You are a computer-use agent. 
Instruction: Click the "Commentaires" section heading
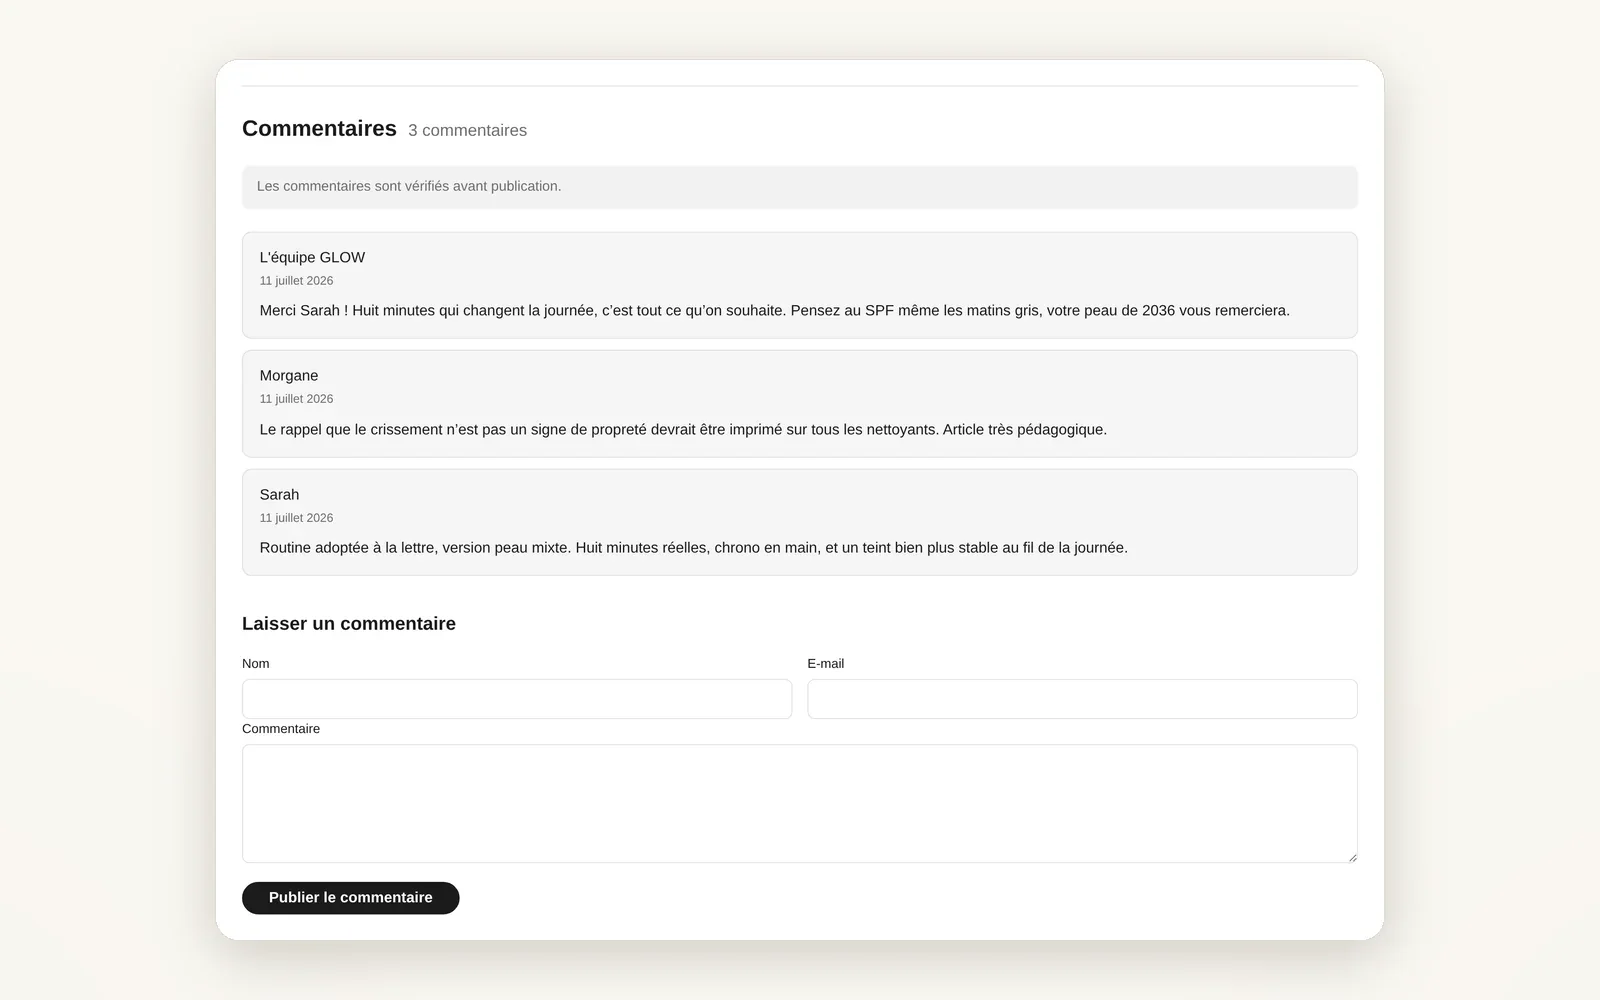pyautogui.click(x=319, y=129)
